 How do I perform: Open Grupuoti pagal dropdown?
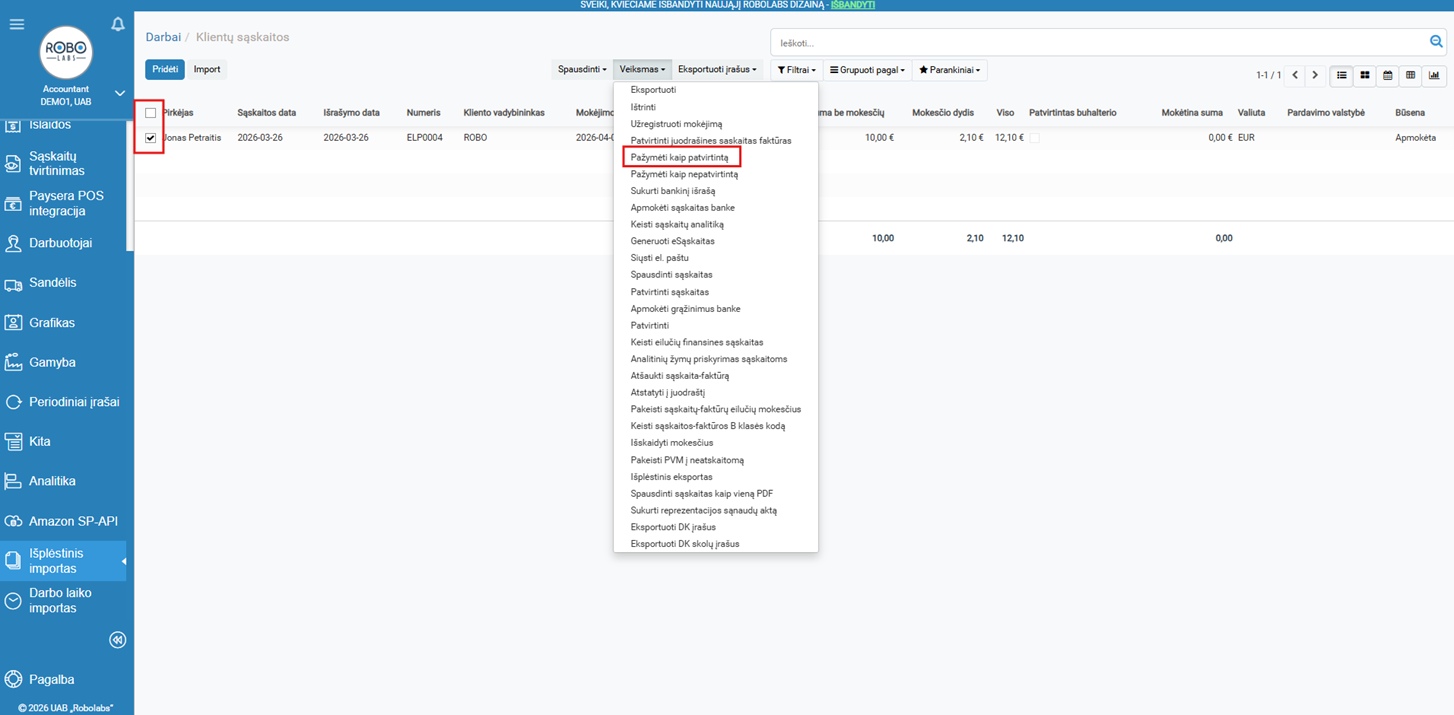pyautogui.click(x=867, y=70)
